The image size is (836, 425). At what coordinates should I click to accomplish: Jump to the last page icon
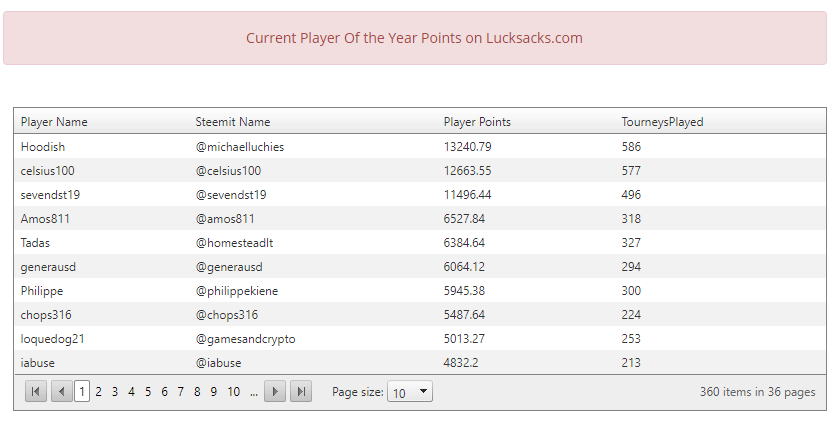tap(301, 391)
